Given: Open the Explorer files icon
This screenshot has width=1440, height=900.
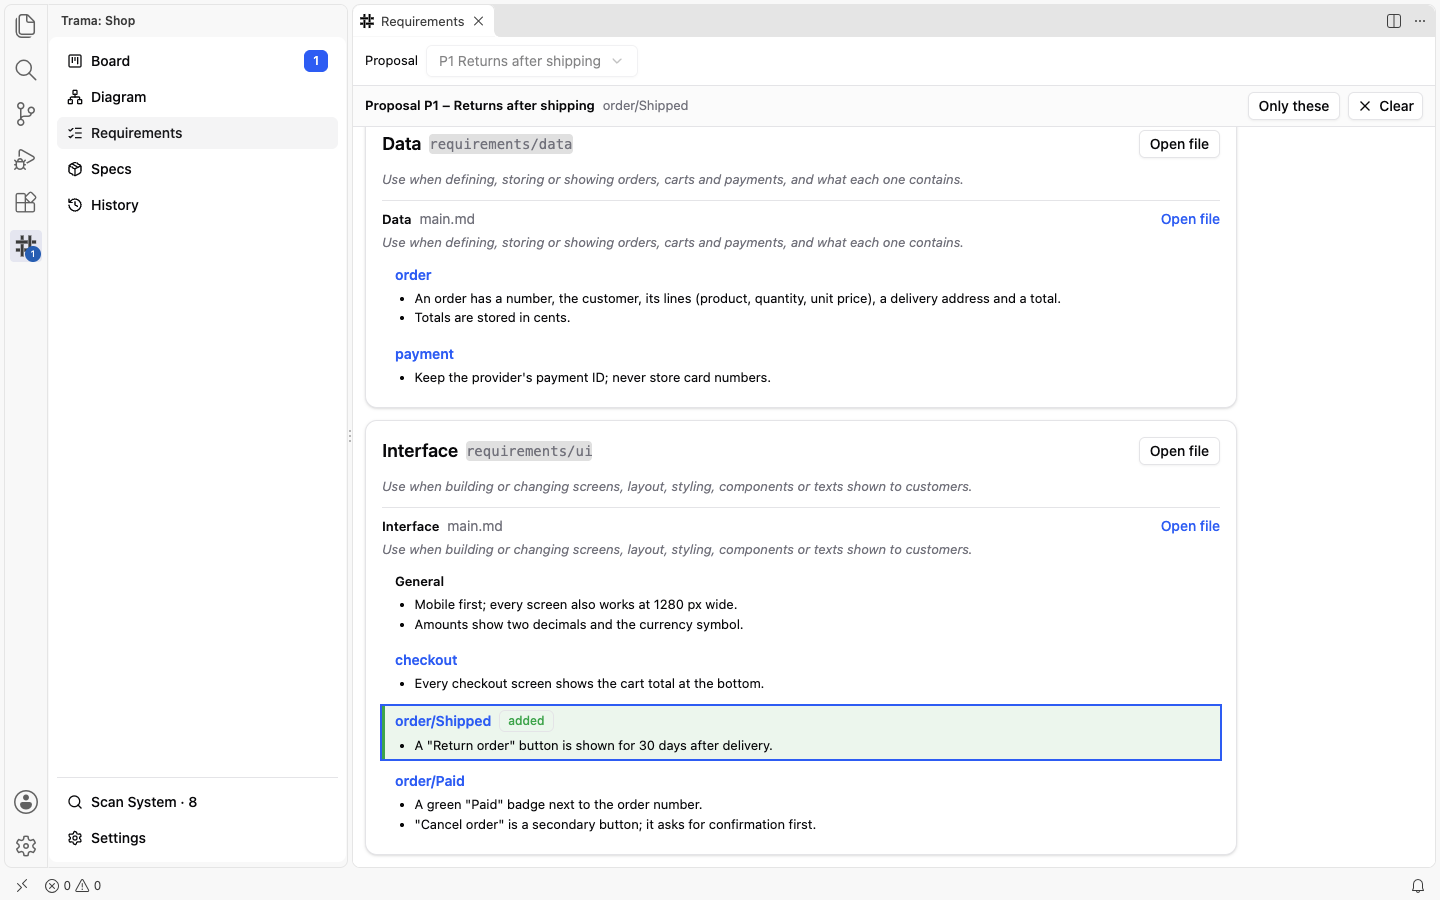Looking at the screenshot, I should click(x=26, y=25).
